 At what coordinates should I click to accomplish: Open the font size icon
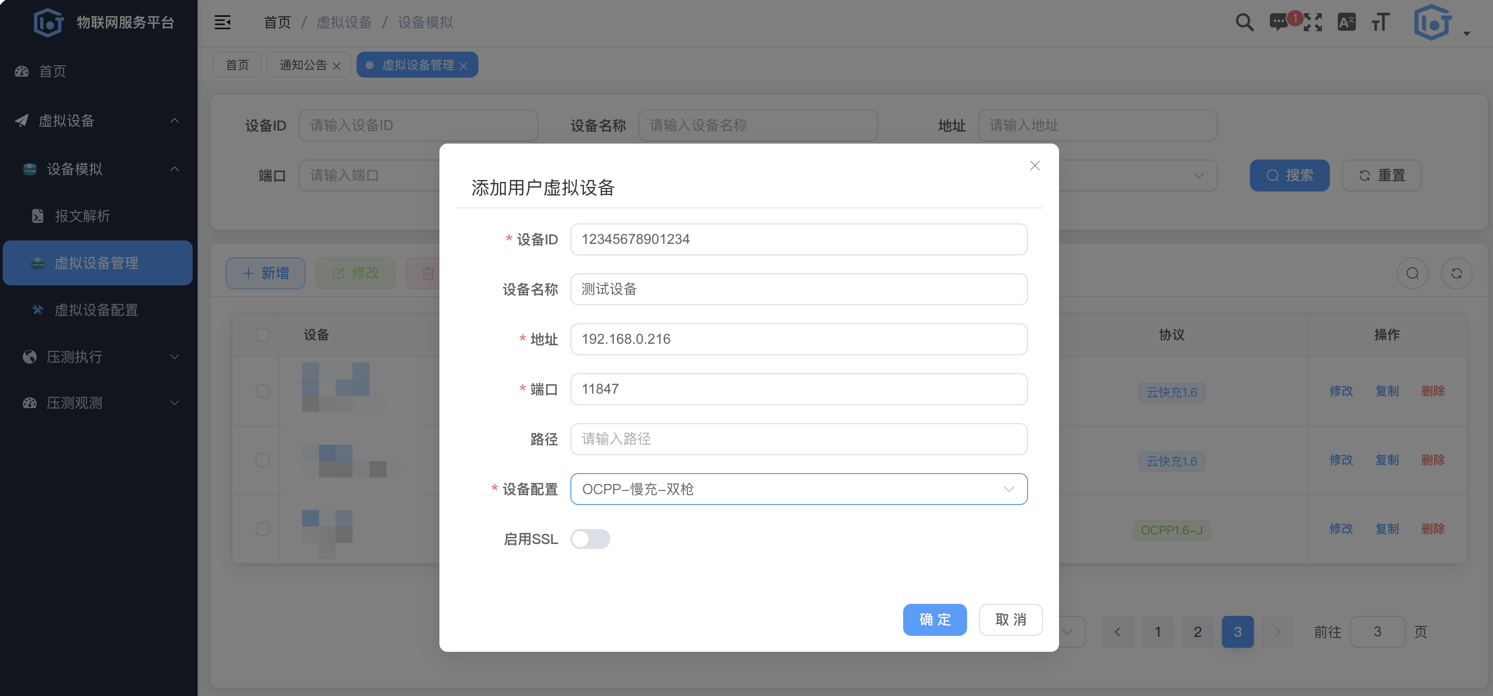pyautogui.click(x=1381, y=22)
